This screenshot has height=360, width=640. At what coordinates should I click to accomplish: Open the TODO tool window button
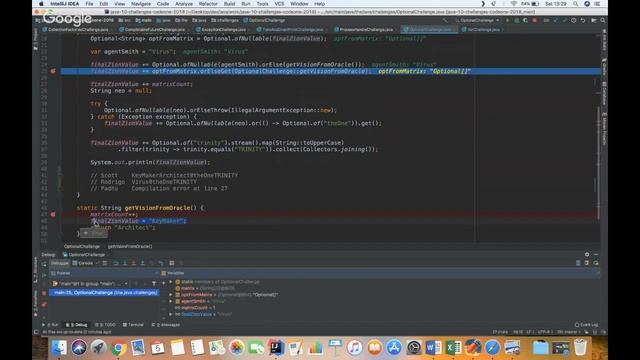click(x=106, y=325)
